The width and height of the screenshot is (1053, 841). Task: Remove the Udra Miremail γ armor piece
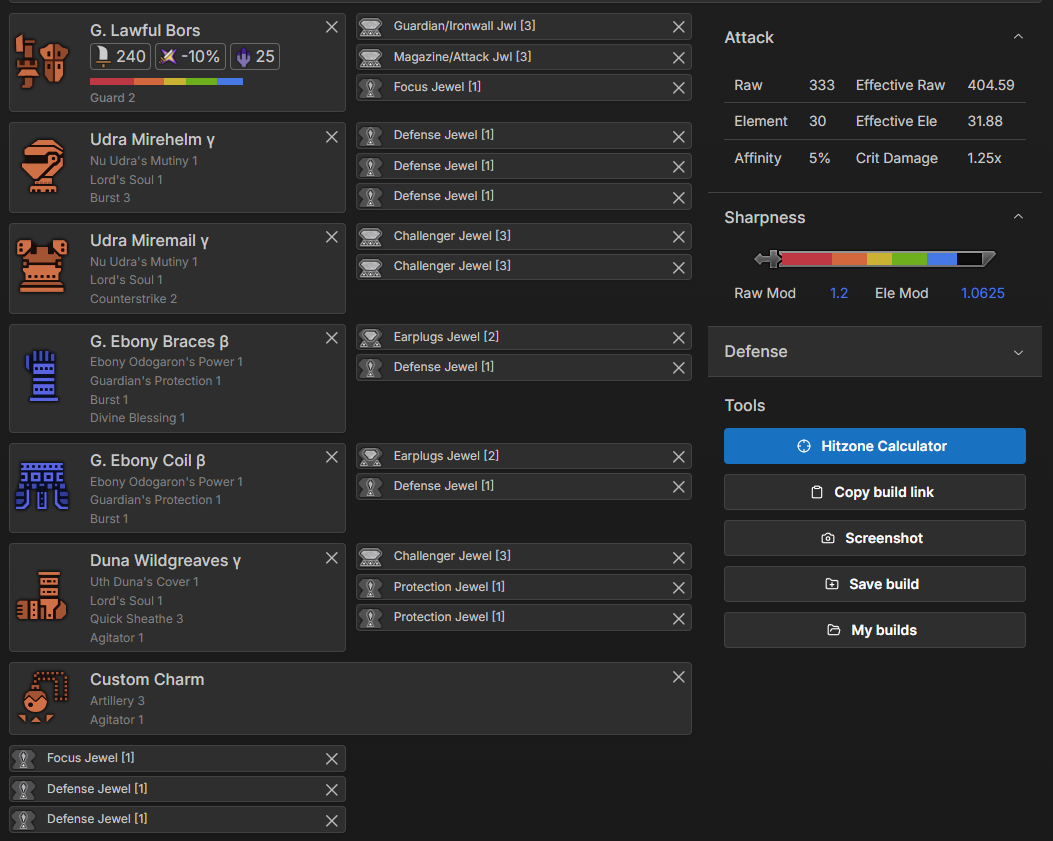[x=332, y=237]
